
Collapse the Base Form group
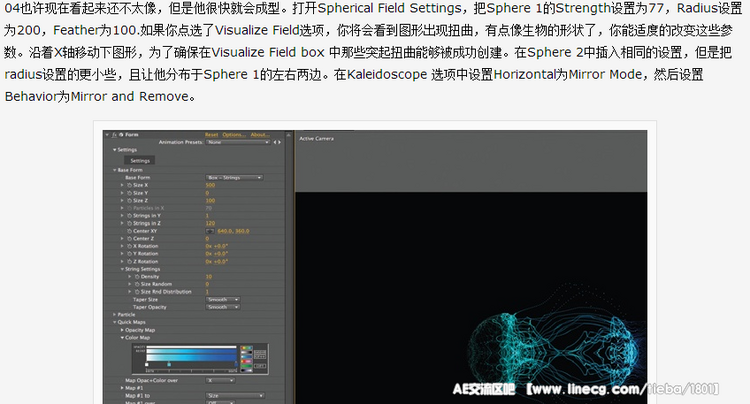pos(115,170)
